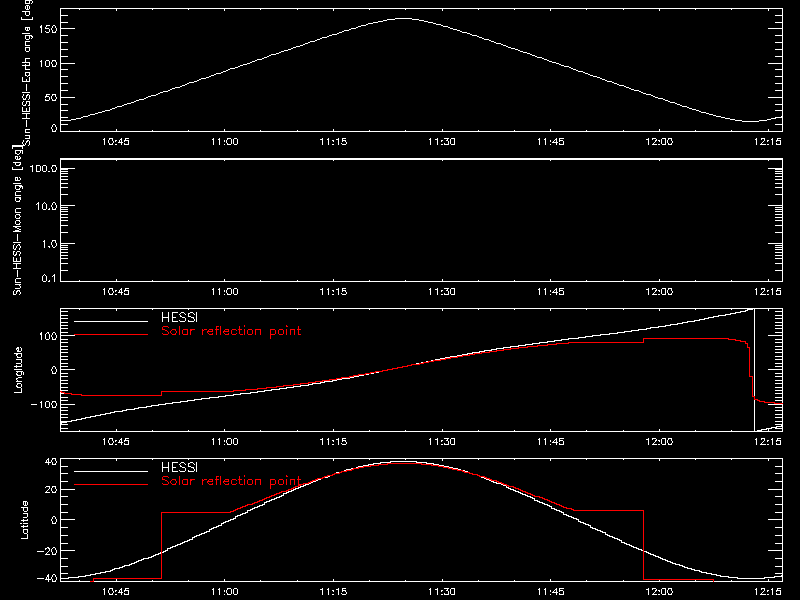Viewport: 800px width, 600px height.
Task: Click the 0.1 tick on Moon angle axis
Action: point(49,279)
